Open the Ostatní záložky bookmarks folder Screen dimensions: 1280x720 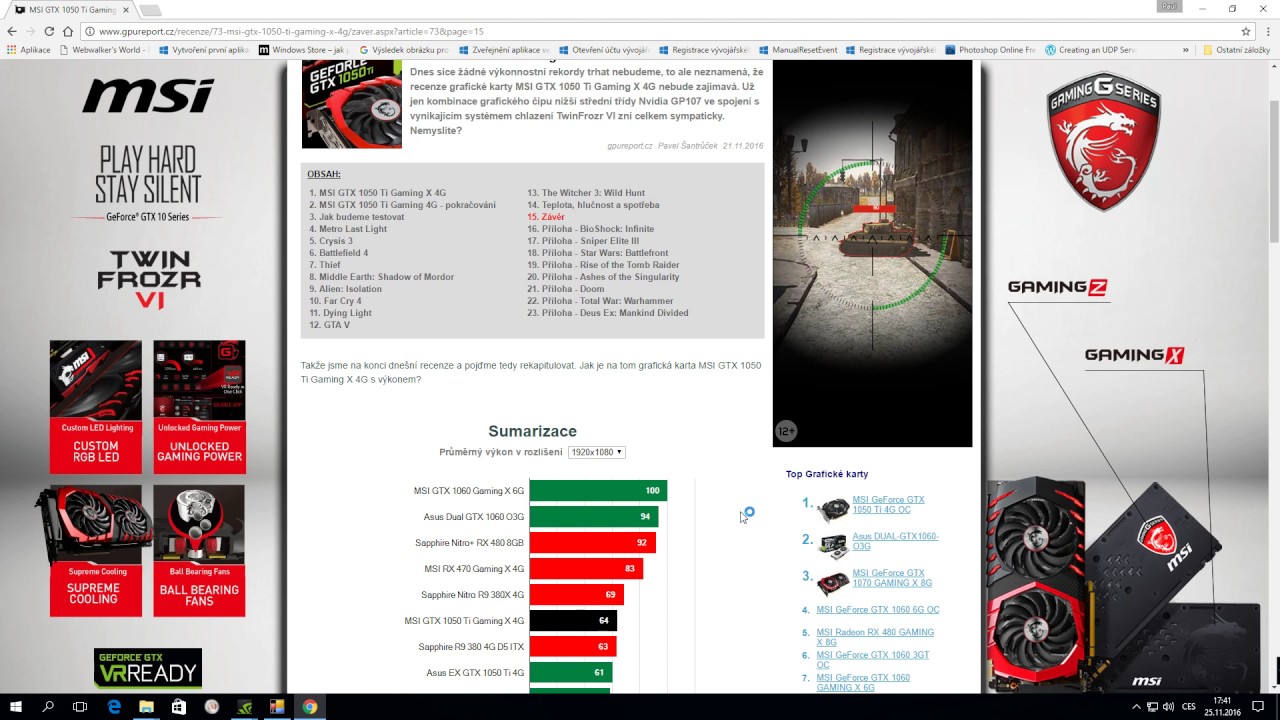(x=1236, y=50)
